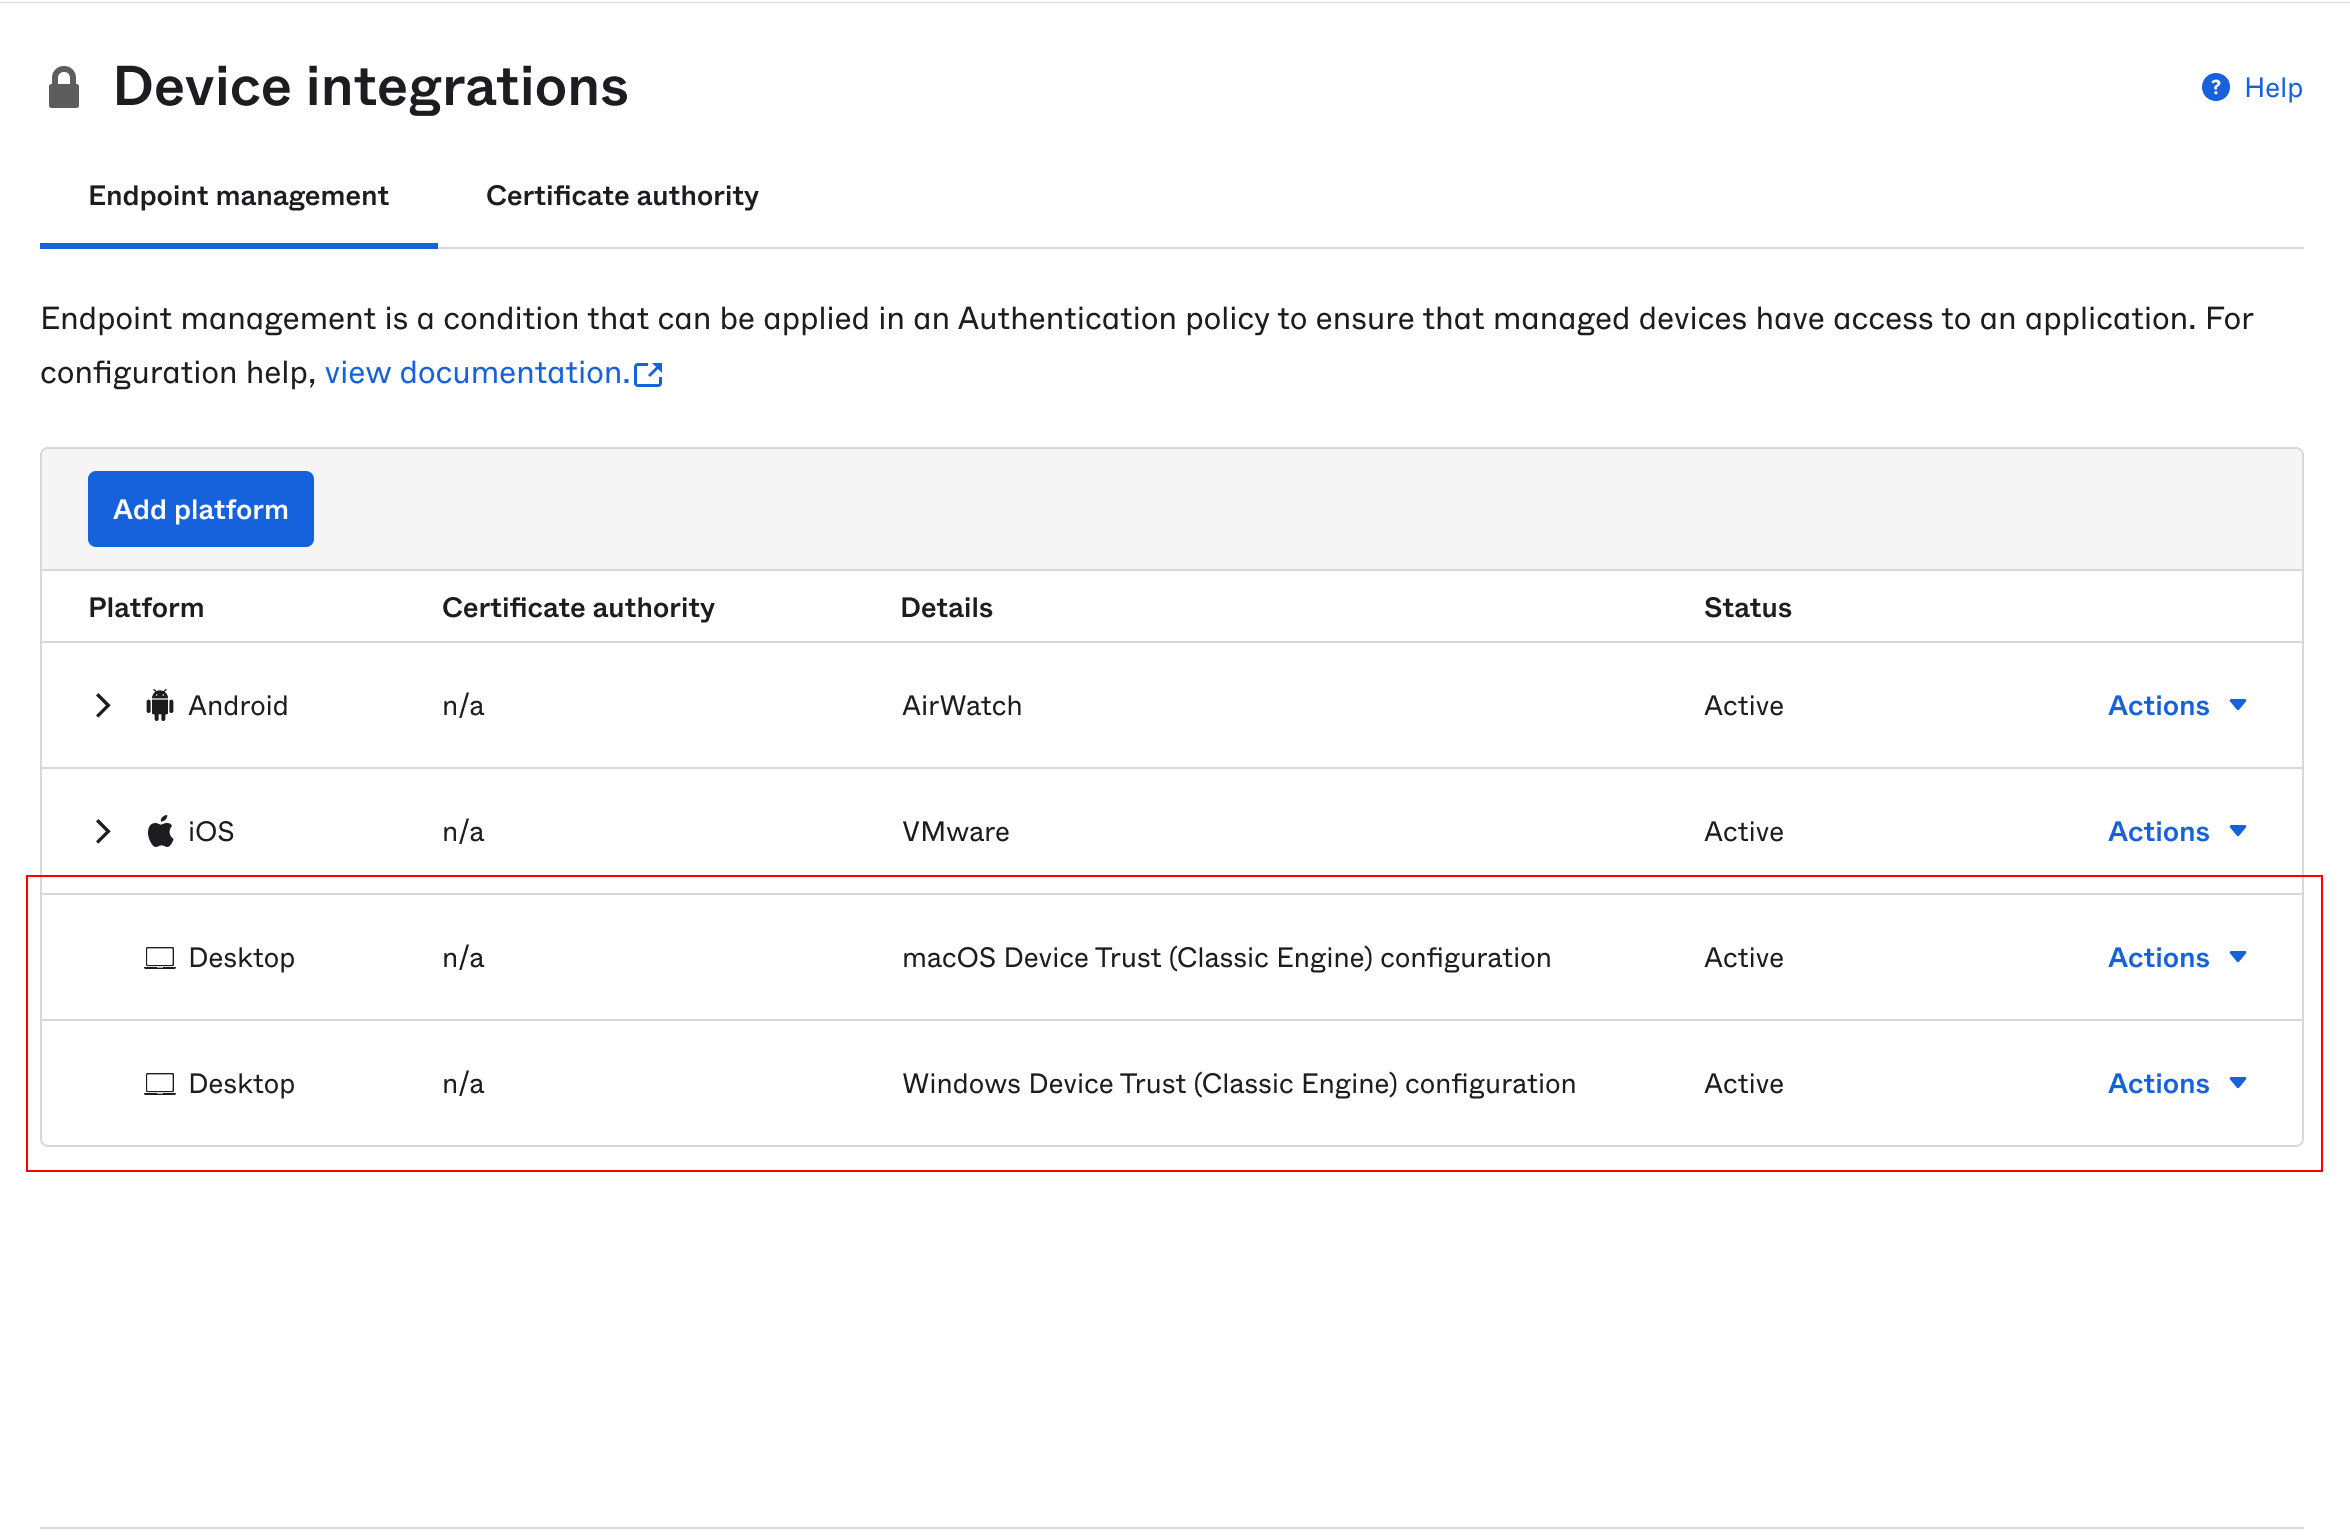The image size is (2350, 1535).
Task: Open Actions dropdown for iOS VMware row
Action: [2158, 831]
